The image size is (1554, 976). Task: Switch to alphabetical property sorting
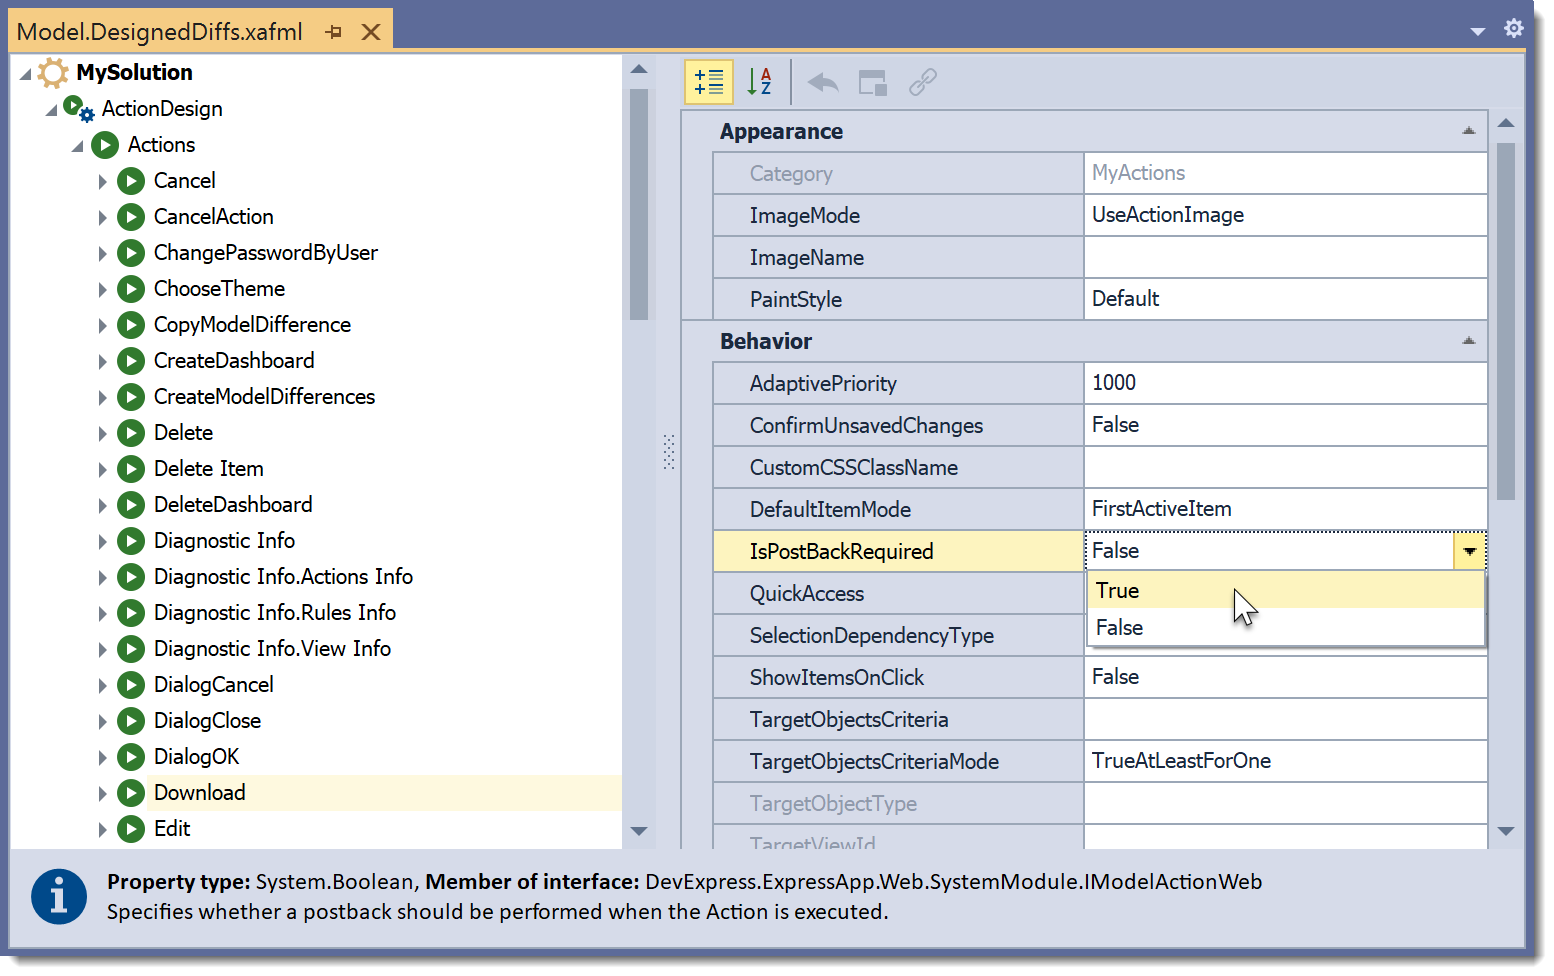point(759,82)
